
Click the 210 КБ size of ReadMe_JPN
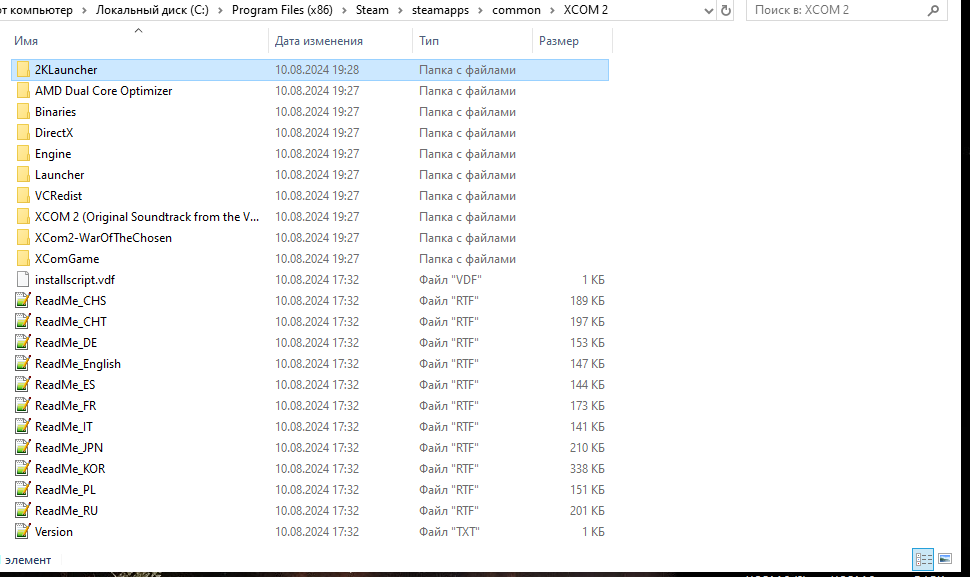(x=587, y=448)
